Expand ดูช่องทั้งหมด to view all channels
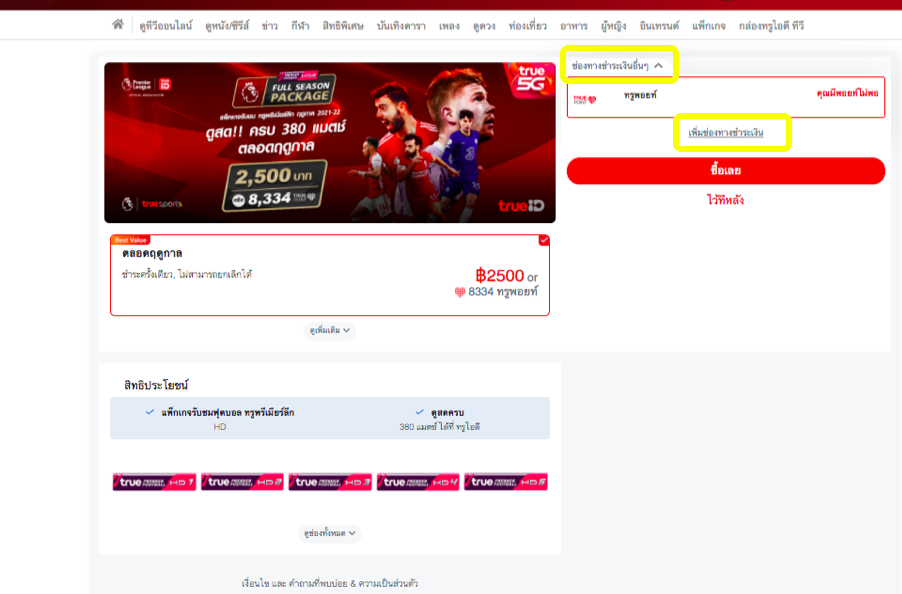Screen dimensions: 902x594 pyautogui.click(x=330, y=534)
